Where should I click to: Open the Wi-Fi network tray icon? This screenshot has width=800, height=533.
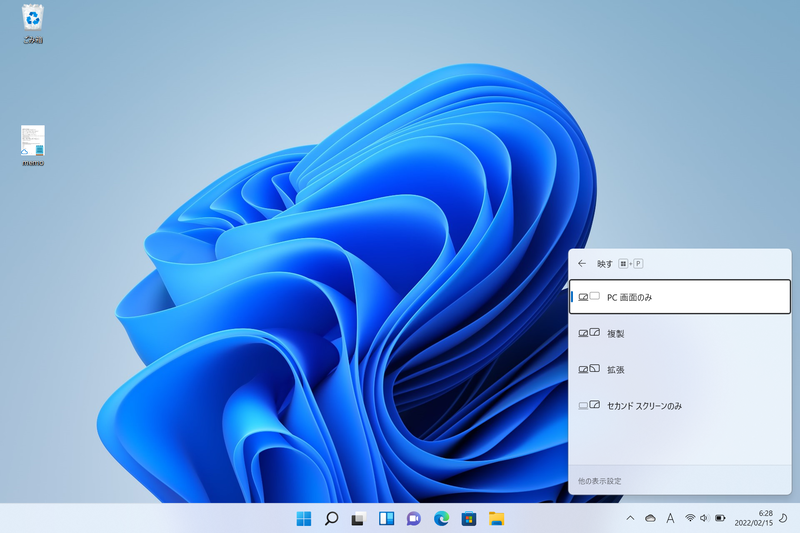pyautogui.click(x=690, y=518)
